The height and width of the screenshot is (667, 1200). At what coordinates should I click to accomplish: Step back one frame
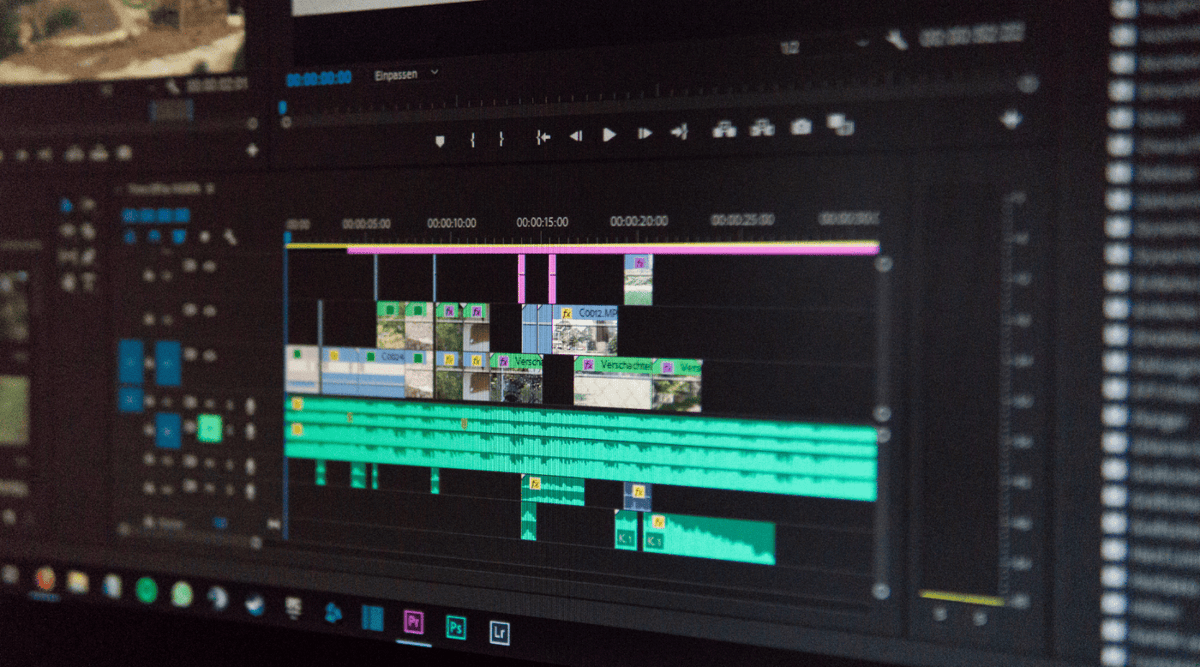tap(576, 136)
